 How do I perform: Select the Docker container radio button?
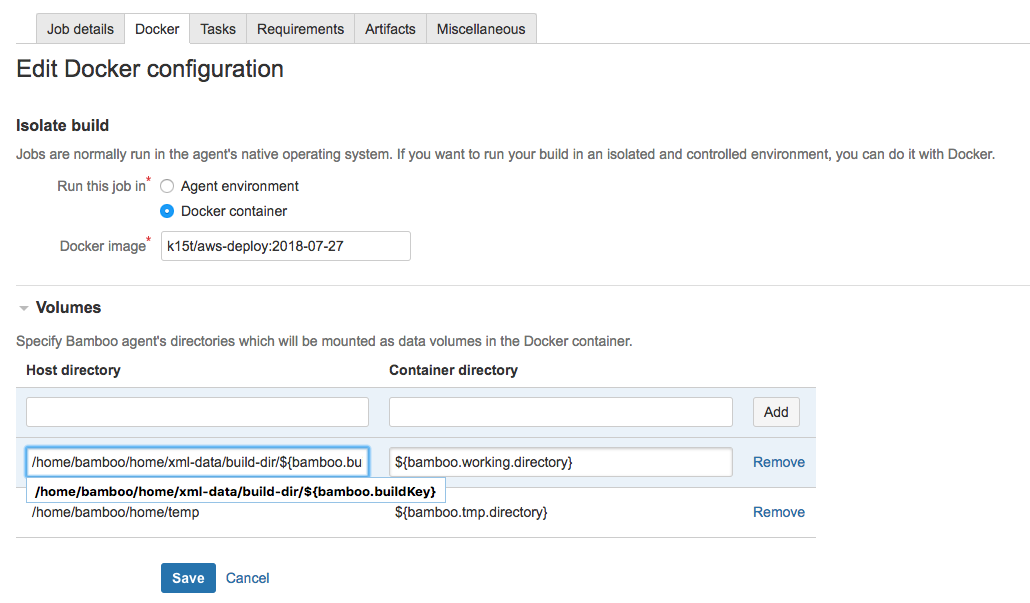(x=168, y=211)
